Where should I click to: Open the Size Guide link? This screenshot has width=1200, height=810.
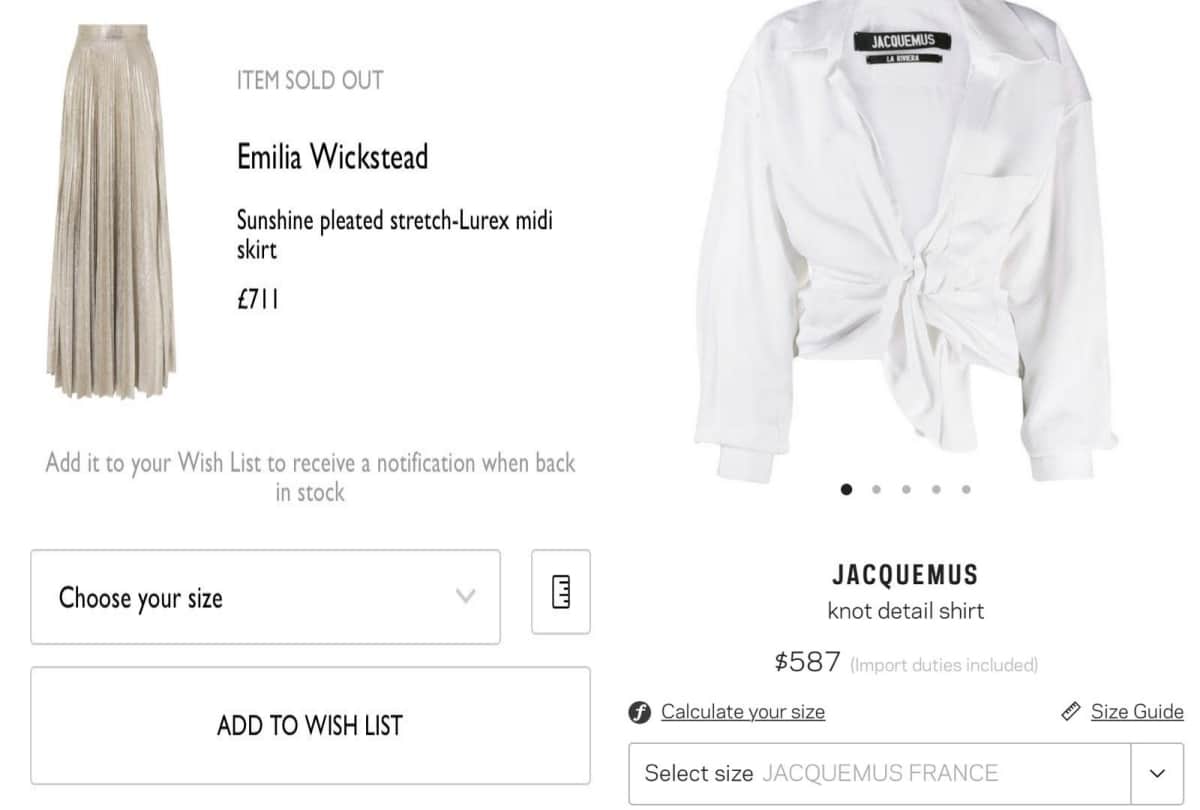point(1137,711)
